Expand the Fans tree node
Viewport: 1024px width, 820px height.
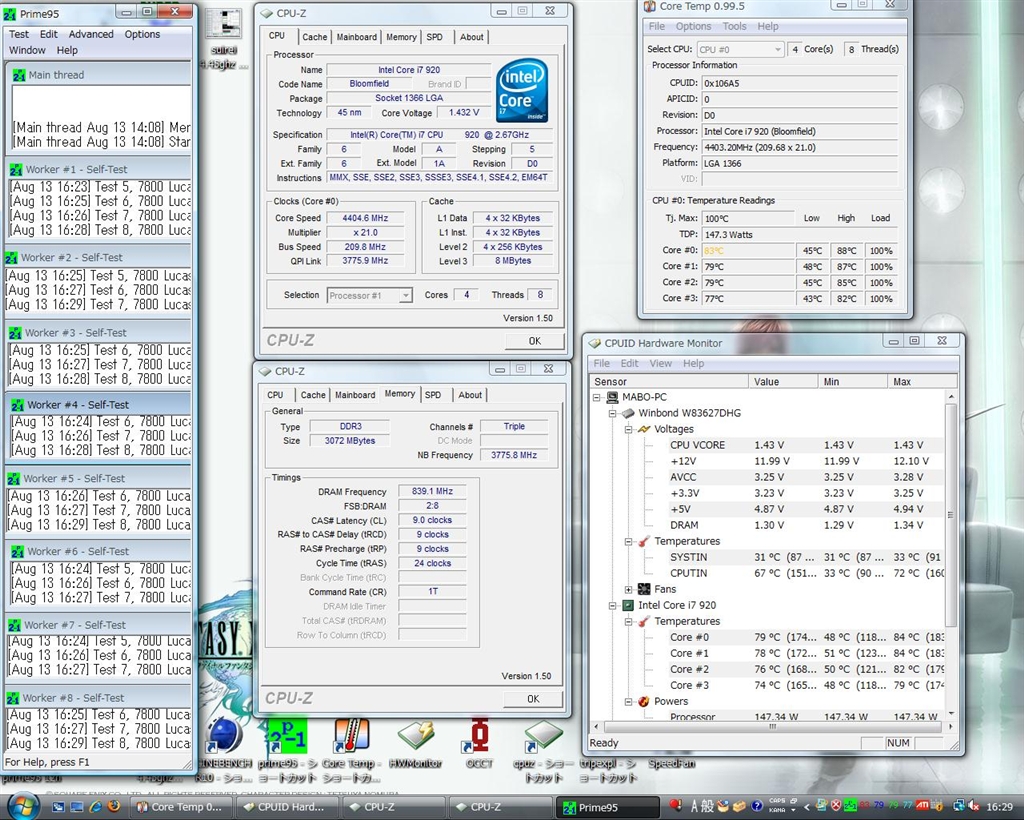click(x=629, y=589)
